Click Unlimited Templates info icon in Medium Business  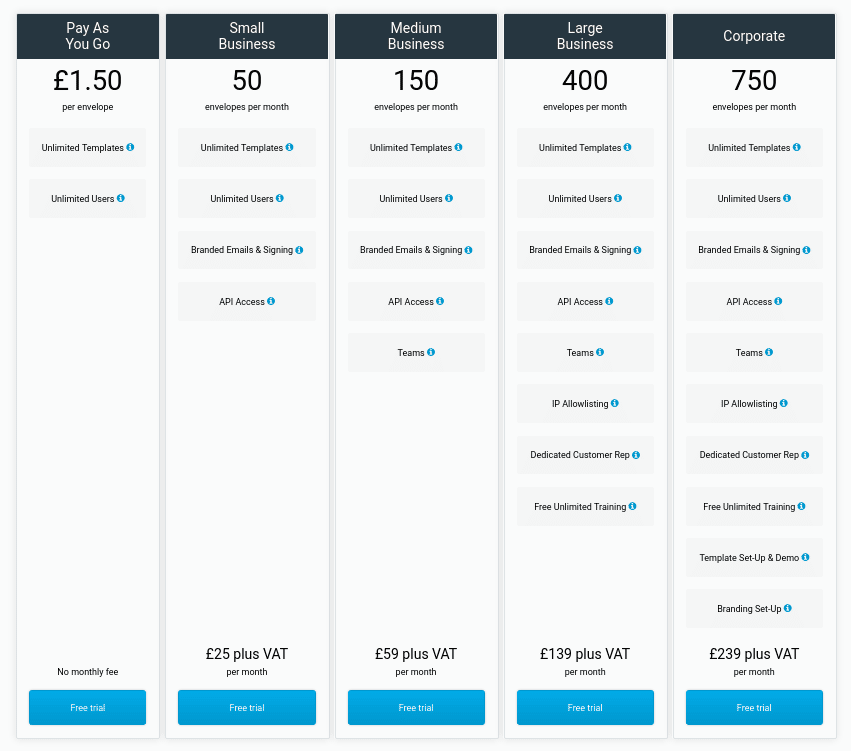pyautogui.click(x=459, y=147)
